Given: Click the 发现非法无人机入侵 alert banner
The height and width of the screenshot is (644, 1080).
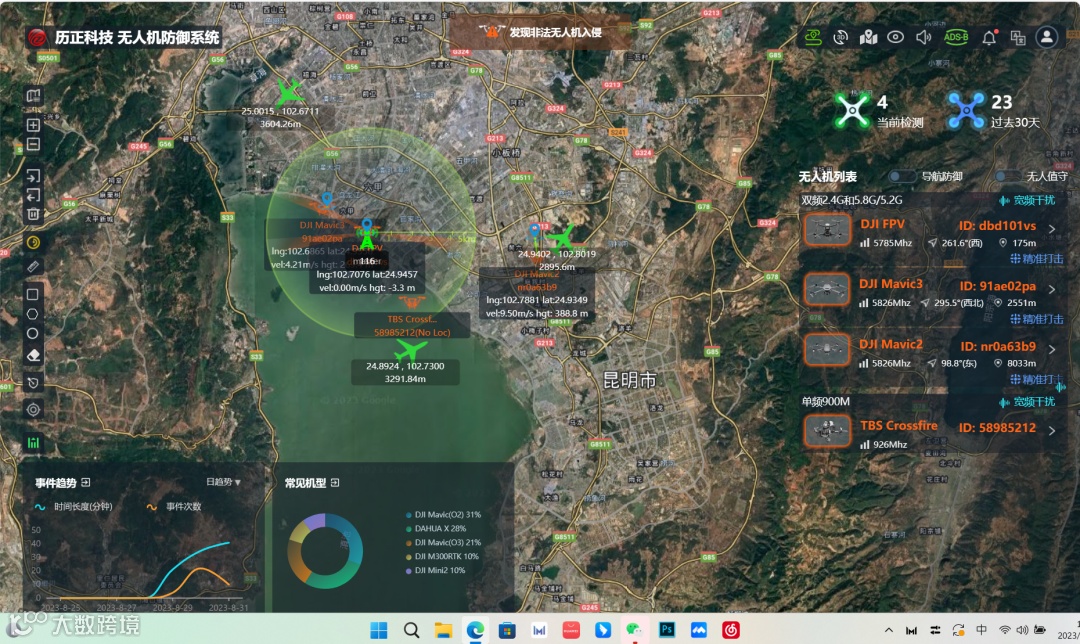Looking at the screenshot, I should click(541, 32).
